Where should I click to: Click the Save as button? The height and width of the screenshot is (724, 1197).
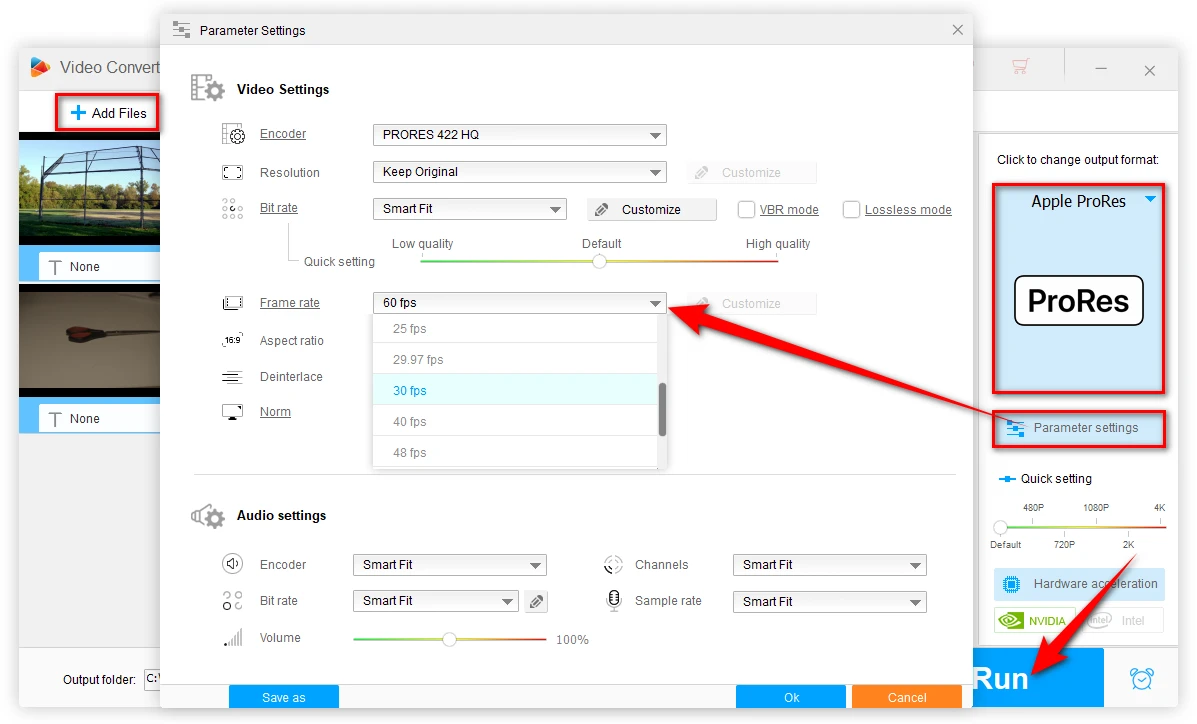[x=284, y=697]
